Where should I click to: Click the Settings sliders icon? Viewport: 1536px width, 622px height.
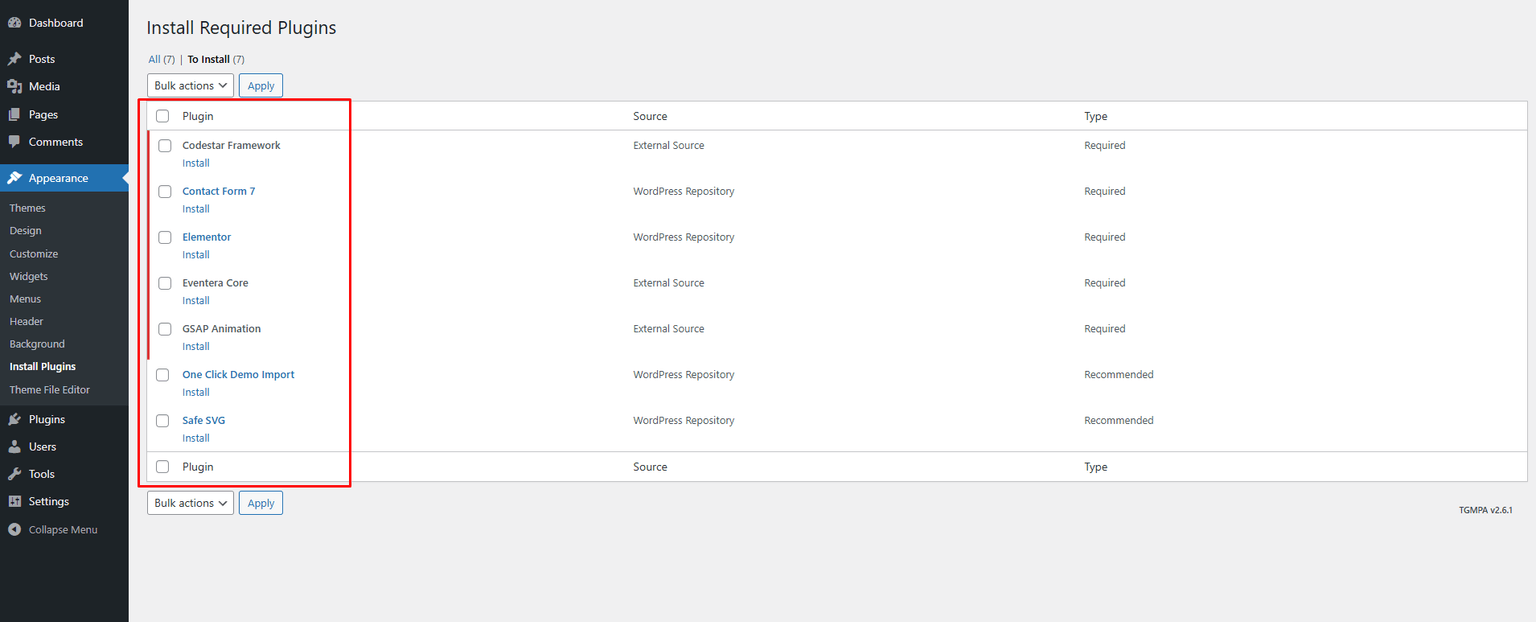14,502
